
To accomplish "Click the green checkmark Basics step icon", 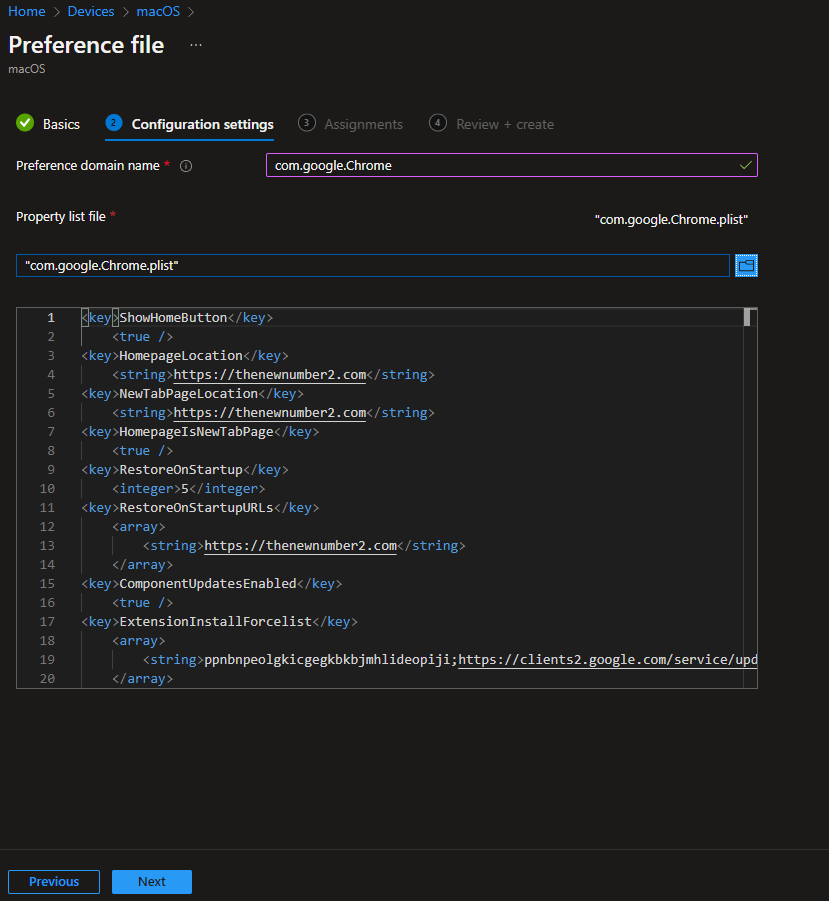I will tap(25, 123).
